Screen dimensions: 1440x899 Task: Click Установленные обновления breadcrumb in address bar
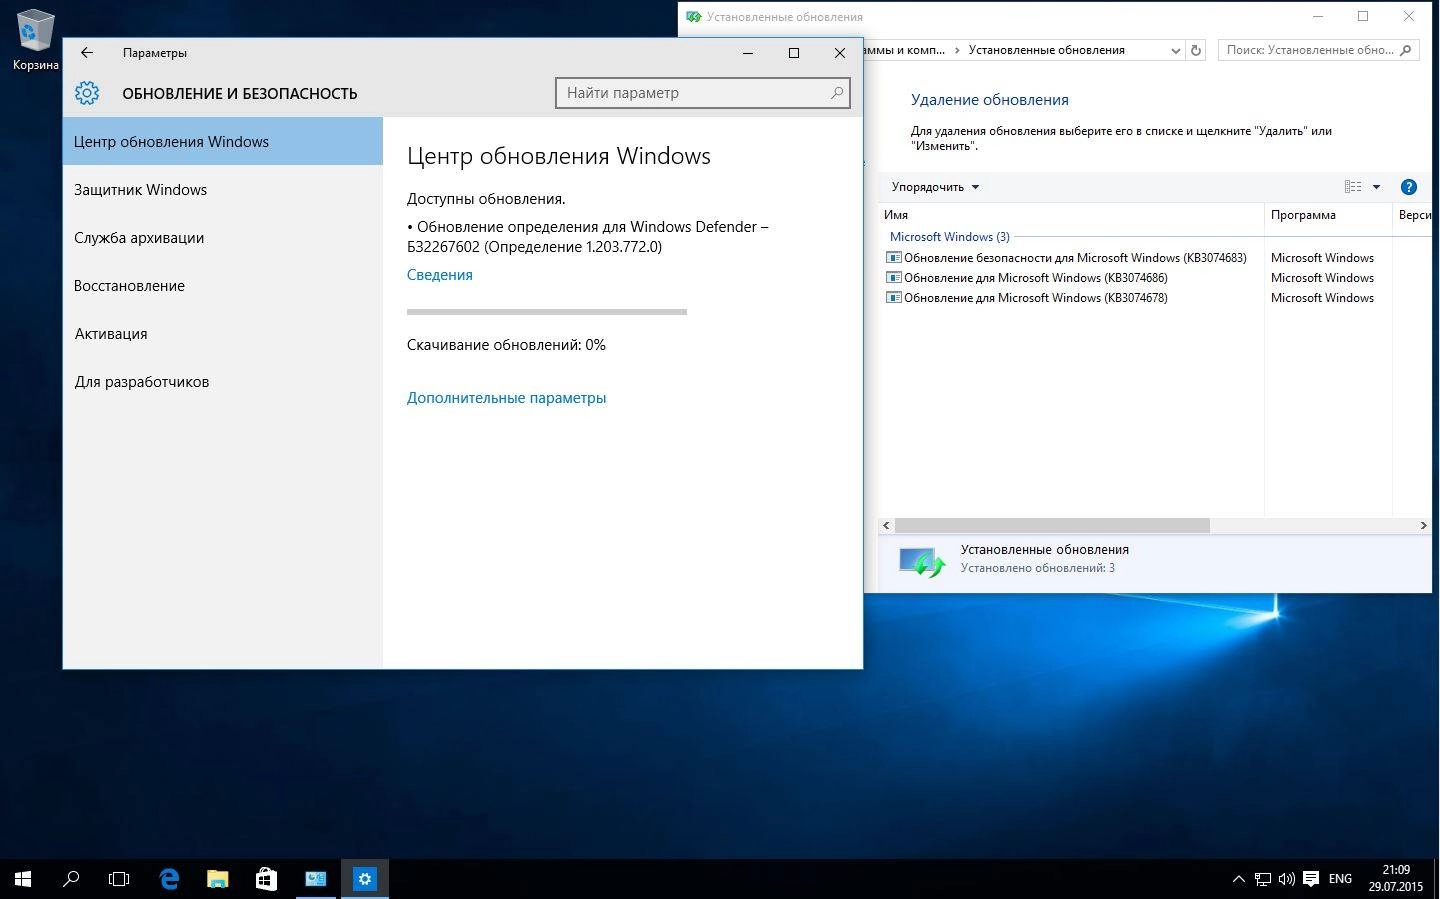(x=1046, y=50)
